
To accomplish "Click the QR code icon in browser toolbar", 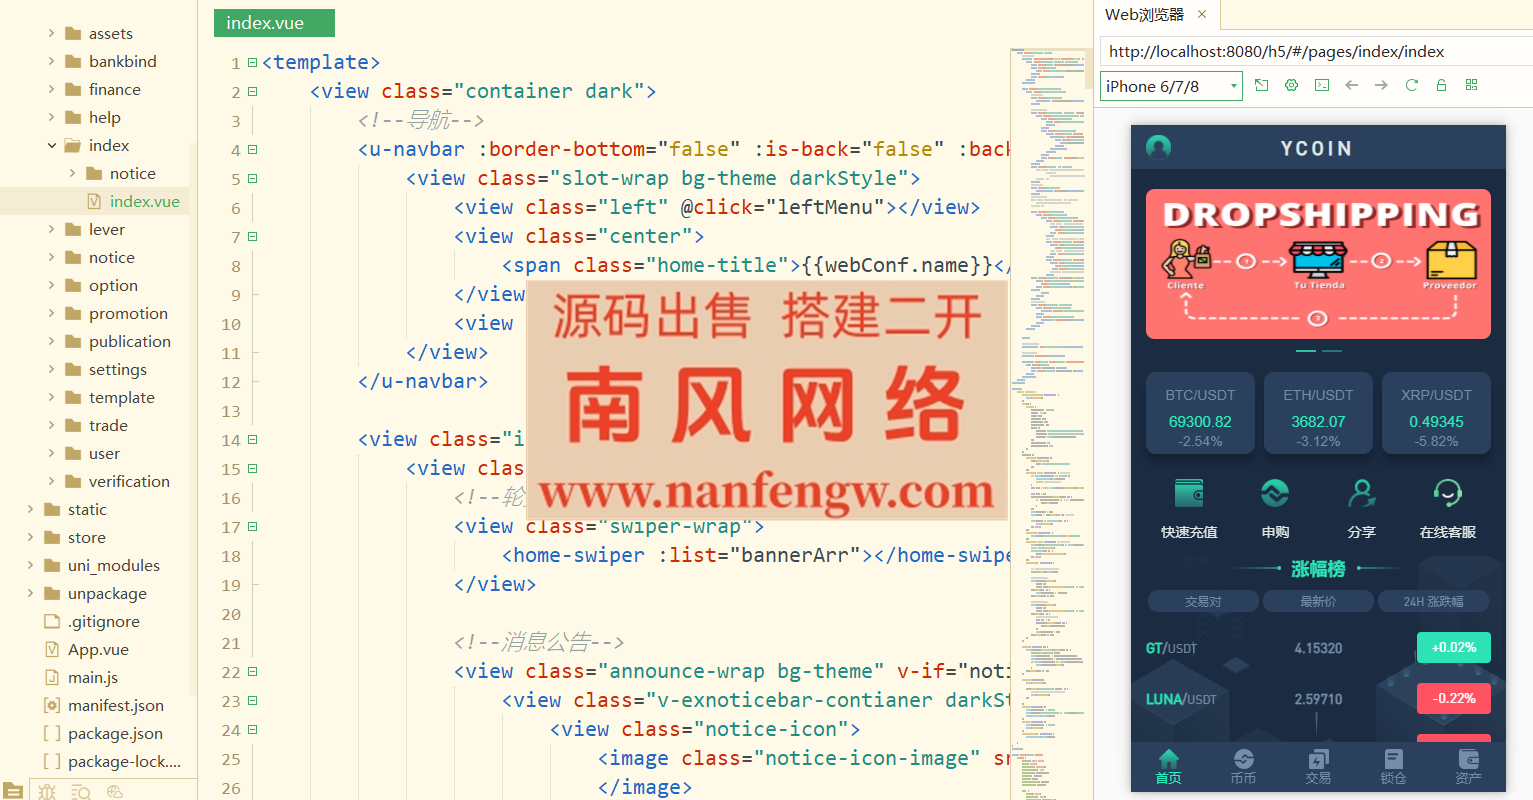I will [x=1471, y=86].
